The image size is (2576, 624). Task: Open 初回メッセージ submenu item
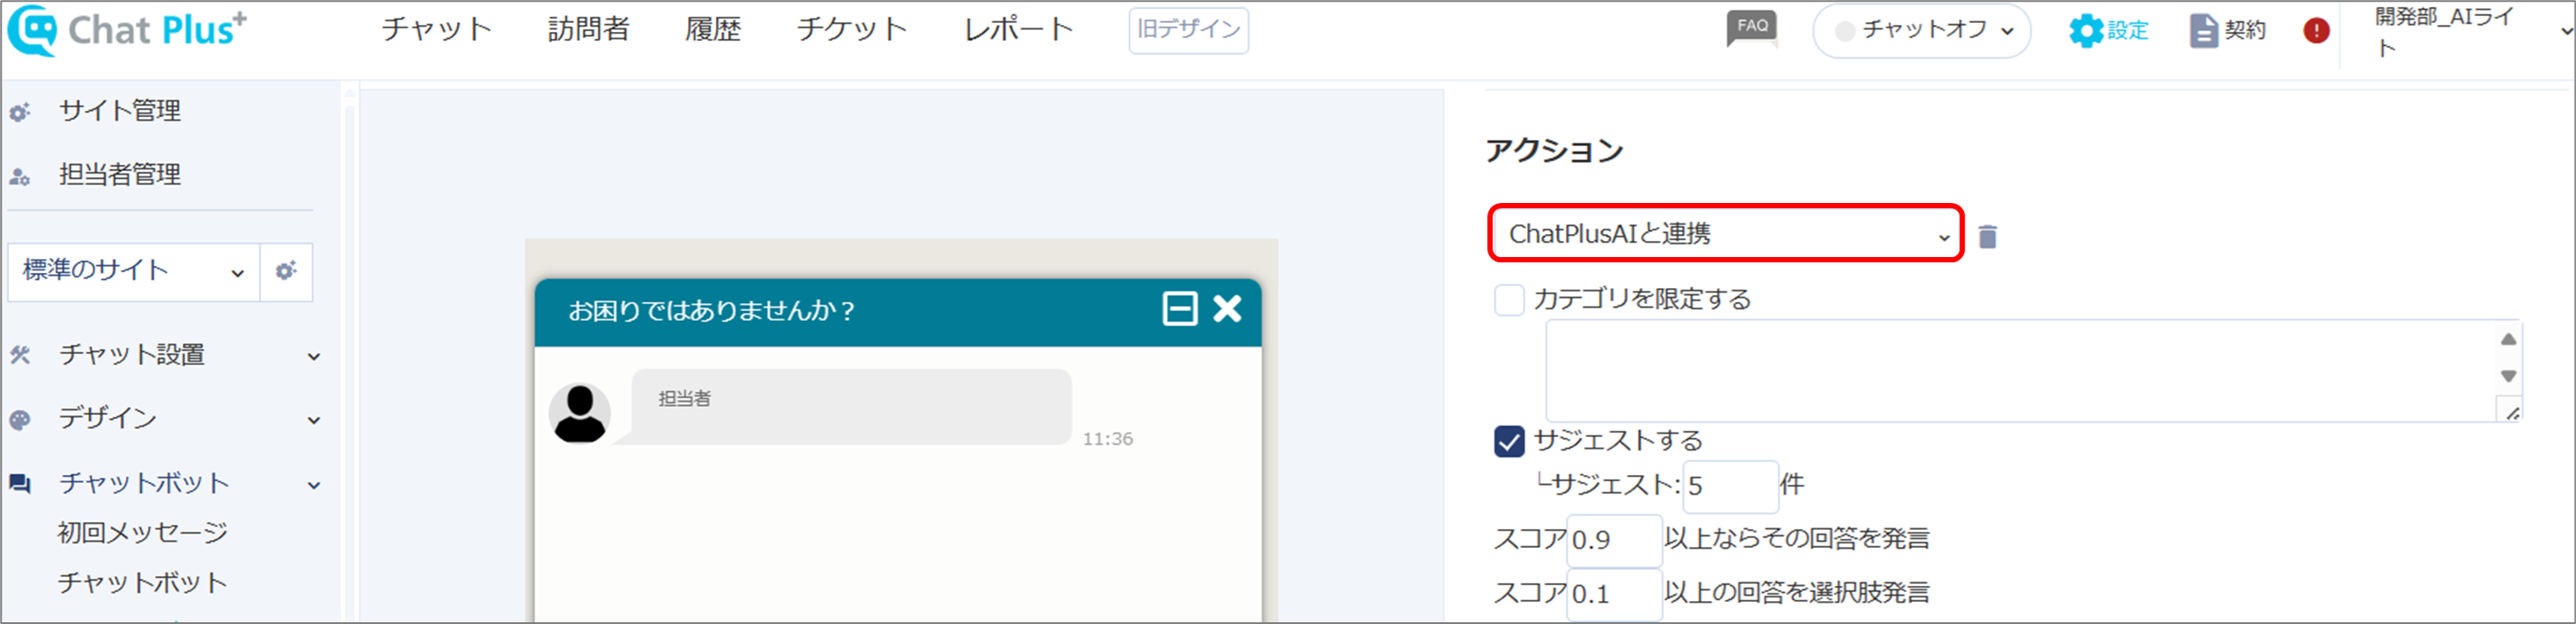pyautogui.click(x=143, y=533)
